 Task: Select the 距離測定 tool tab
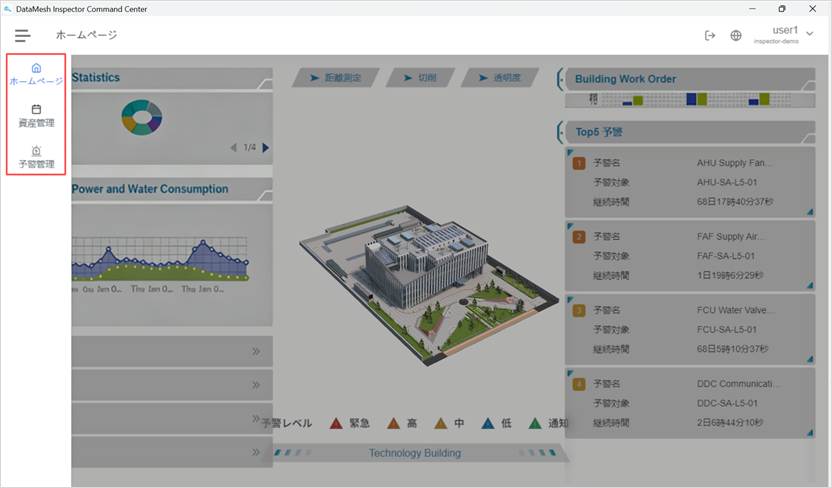[335, 77]
